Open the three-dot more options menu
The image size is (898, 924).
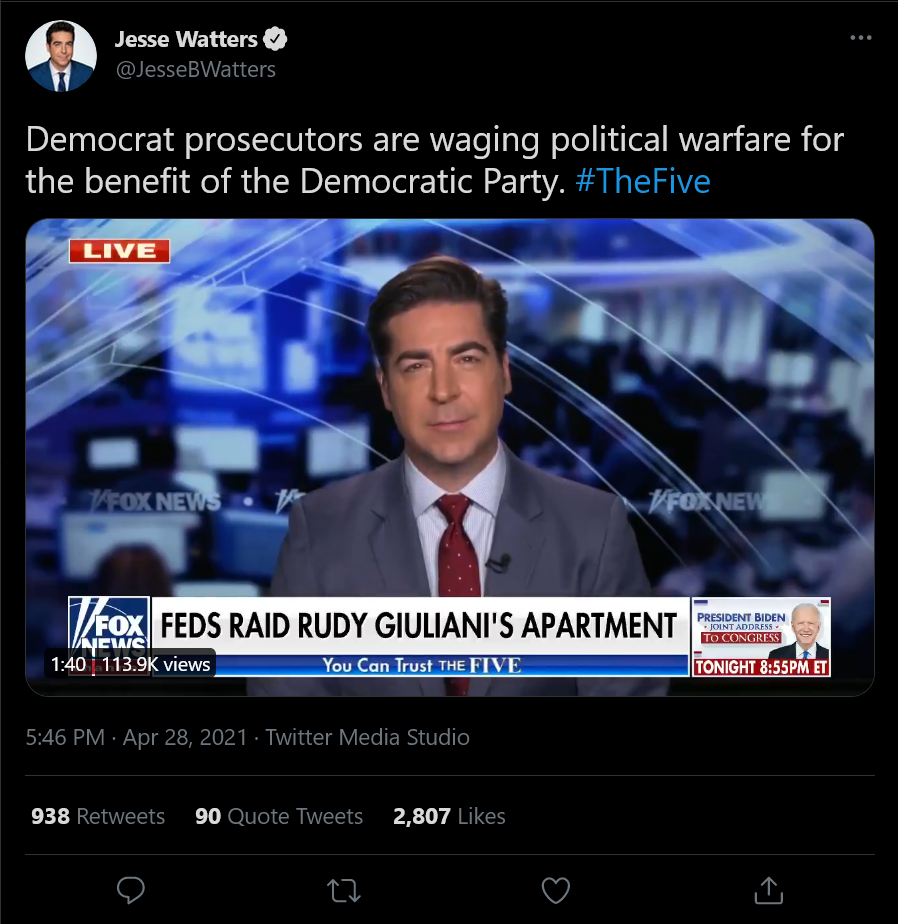pos(861,38)
